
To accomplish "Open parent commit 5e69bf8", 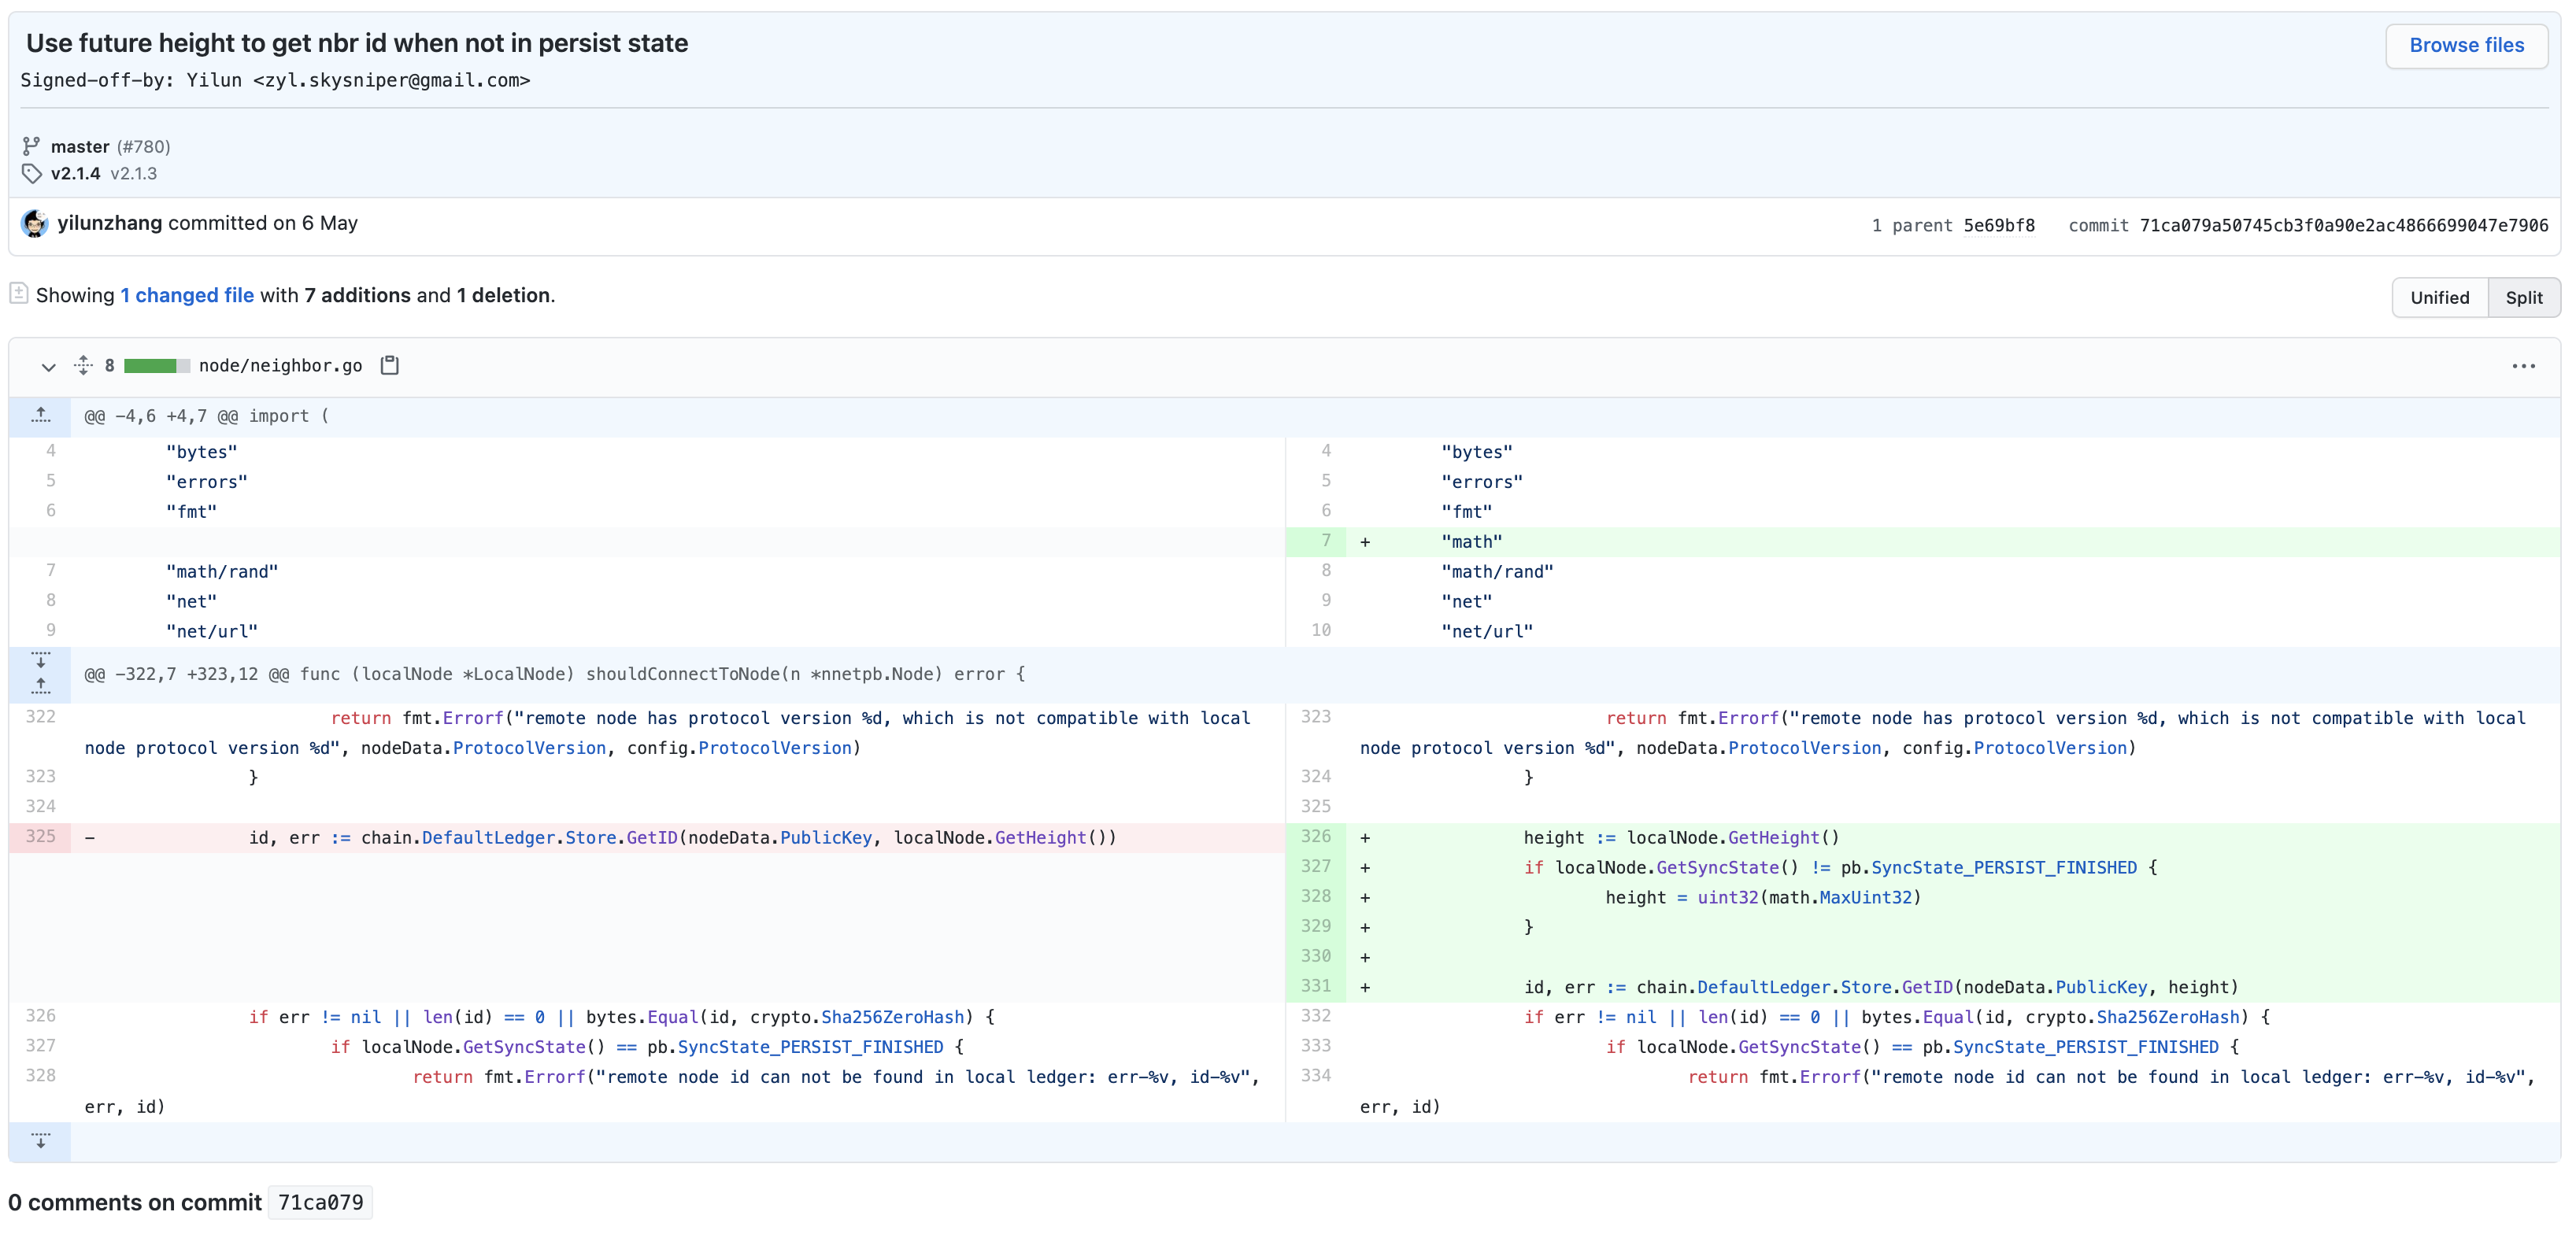I will [1998, 226].
